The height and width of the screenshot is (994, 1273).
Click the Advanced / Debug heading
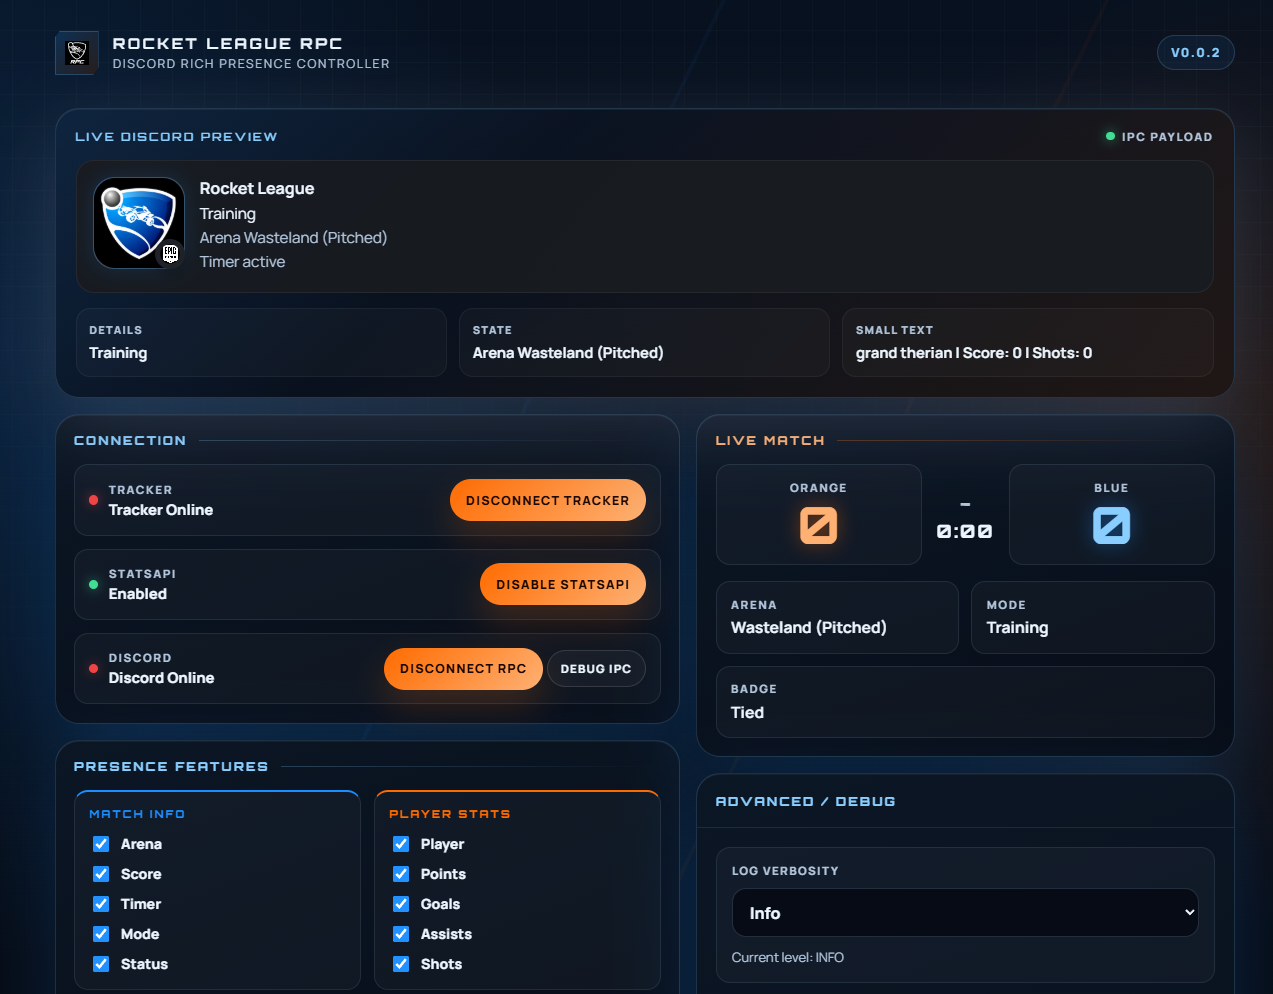[x=806, y=802]
